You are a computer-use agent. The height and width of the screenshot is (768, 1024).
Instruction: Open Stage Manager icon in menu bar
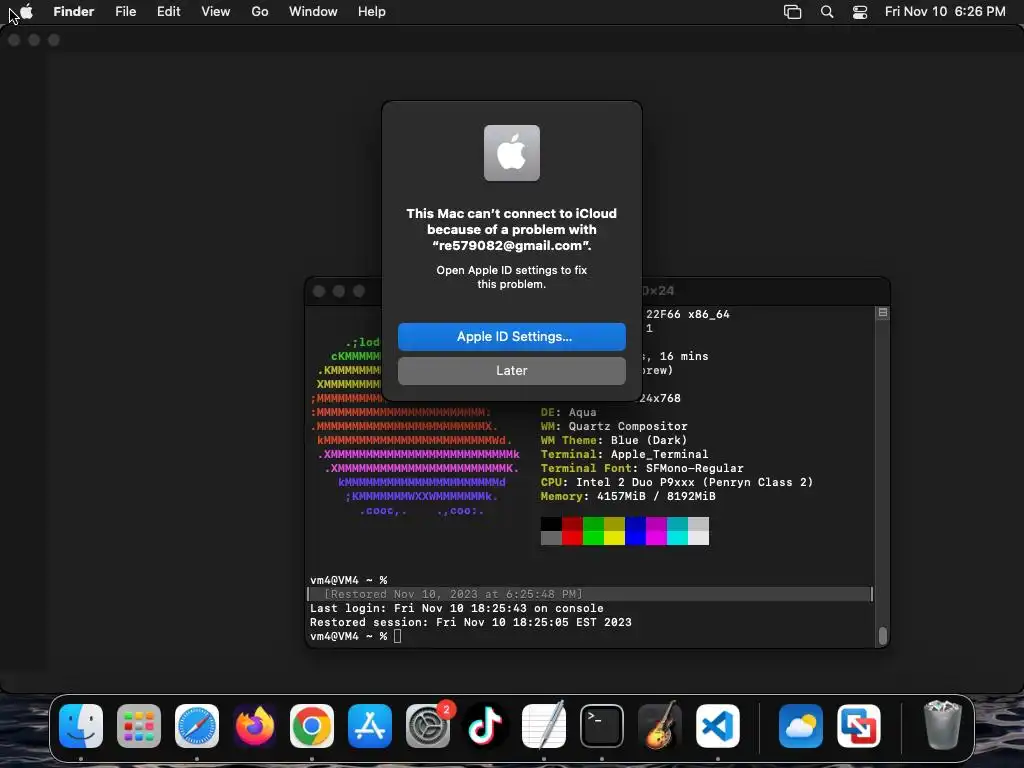click(792, 12)
